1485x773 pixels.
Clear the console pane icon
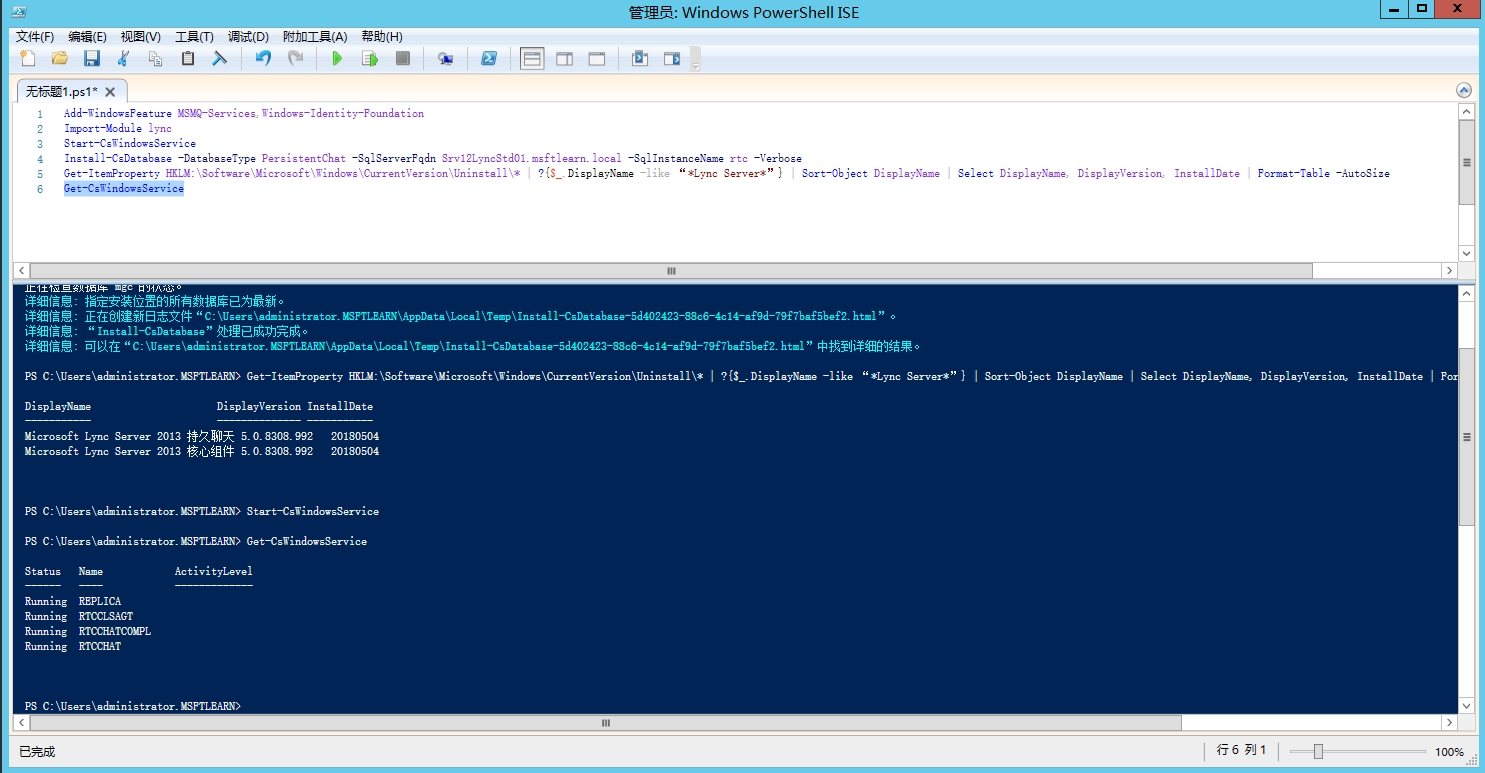pyautogui.click(x=220, y=59)
